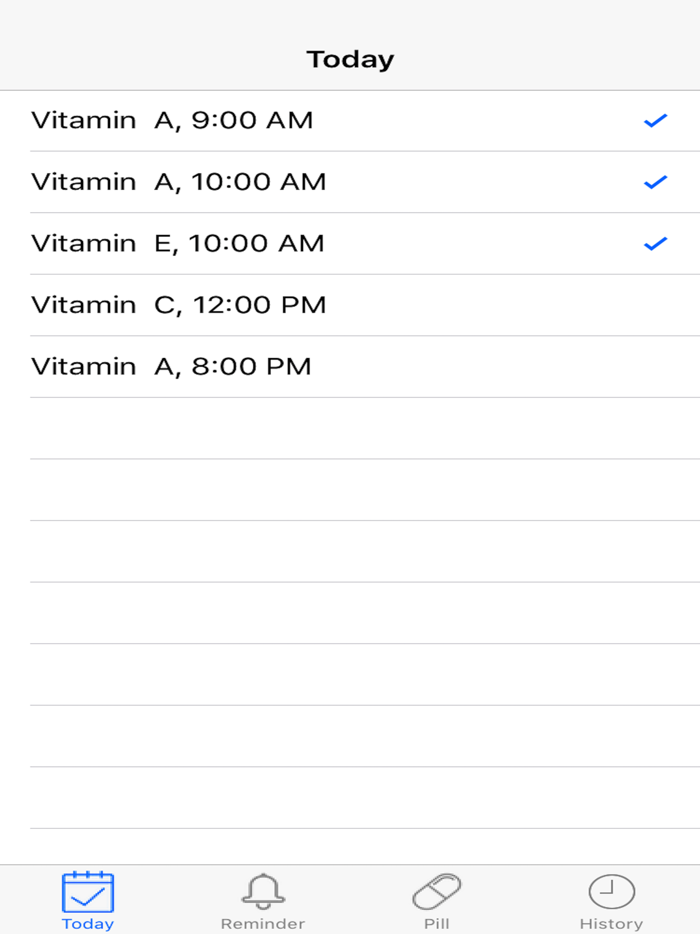Tap the first empty list row
The height and width of the screenshot is (934, 700).
[350, 428]
